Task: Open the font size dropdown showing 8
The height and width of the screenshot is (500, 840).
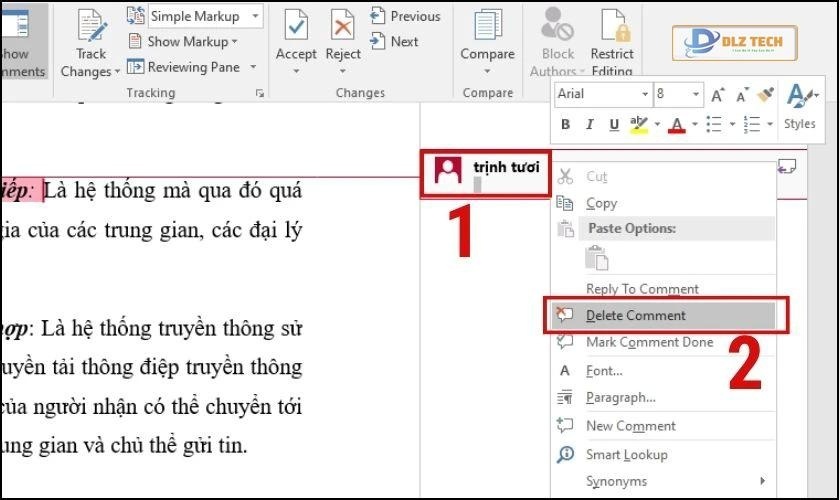Action: (x=696, y=95)
